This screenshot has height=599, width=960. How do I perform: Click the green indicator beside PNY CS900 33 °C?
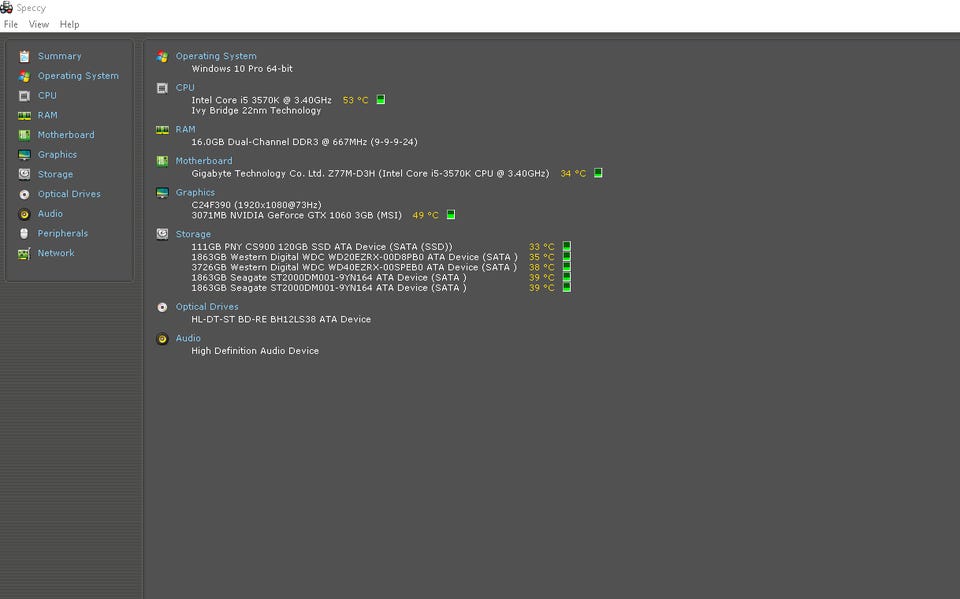pos(567,246)
